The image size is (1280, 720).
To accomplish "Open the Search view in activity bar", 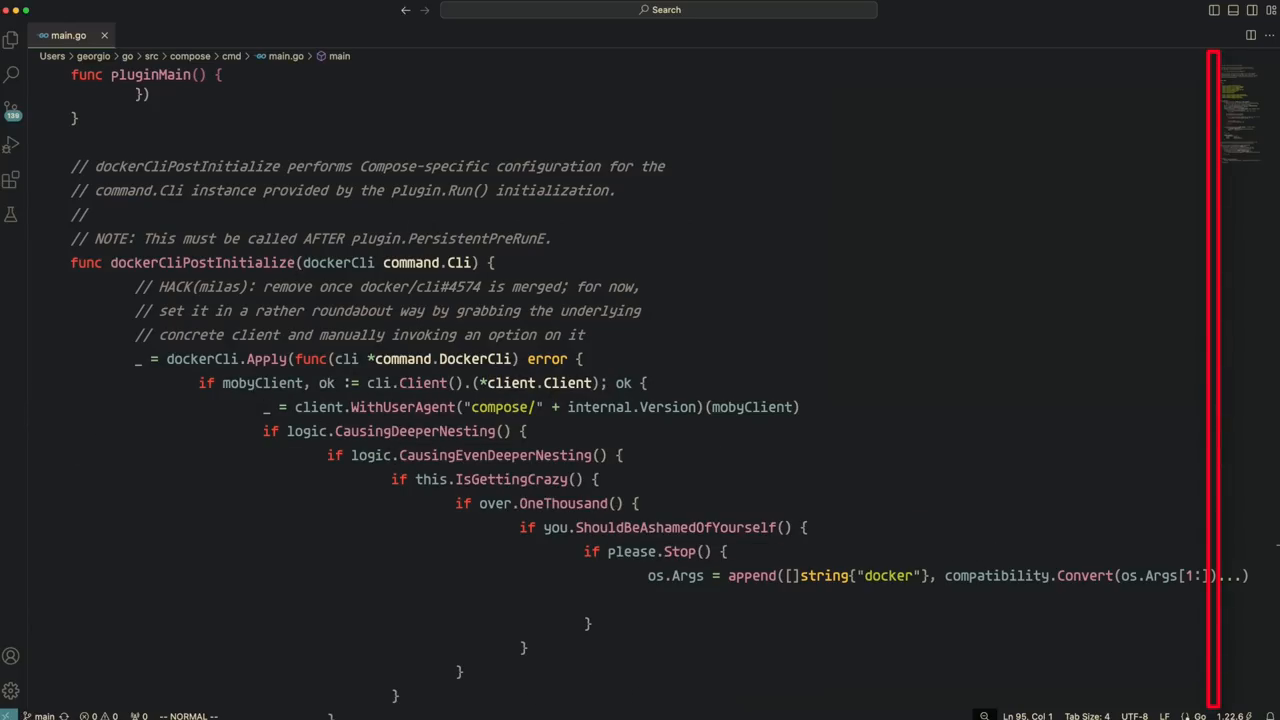I will [11, 75].
